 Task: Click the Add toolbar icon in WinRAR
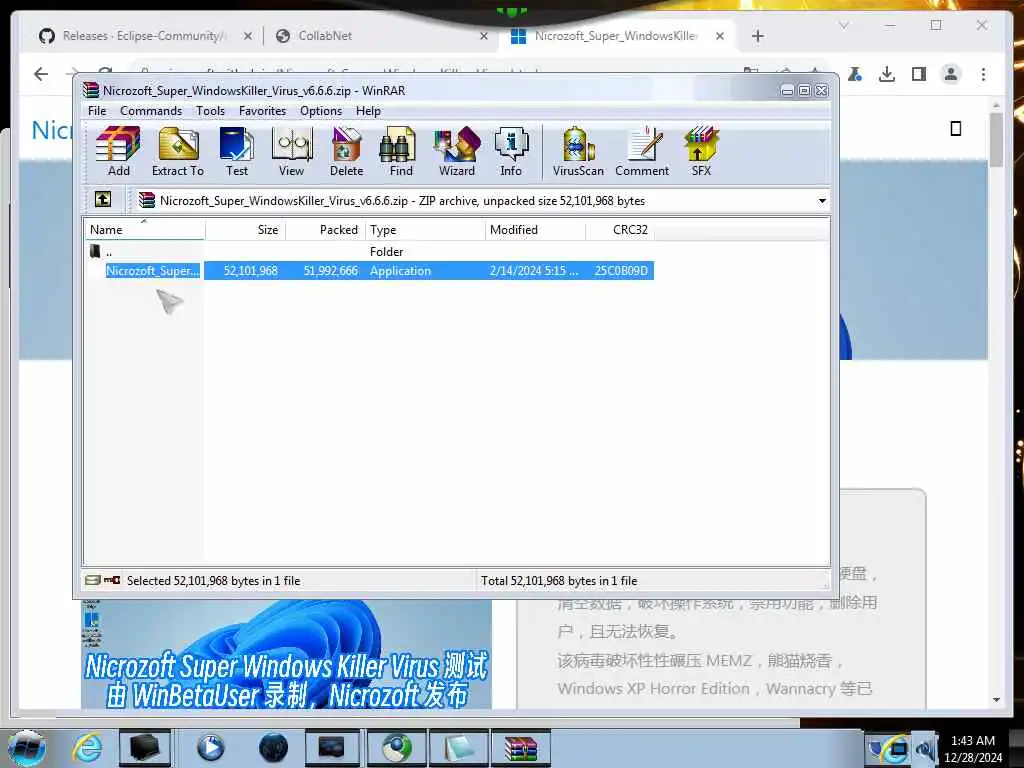pos(118,152)
